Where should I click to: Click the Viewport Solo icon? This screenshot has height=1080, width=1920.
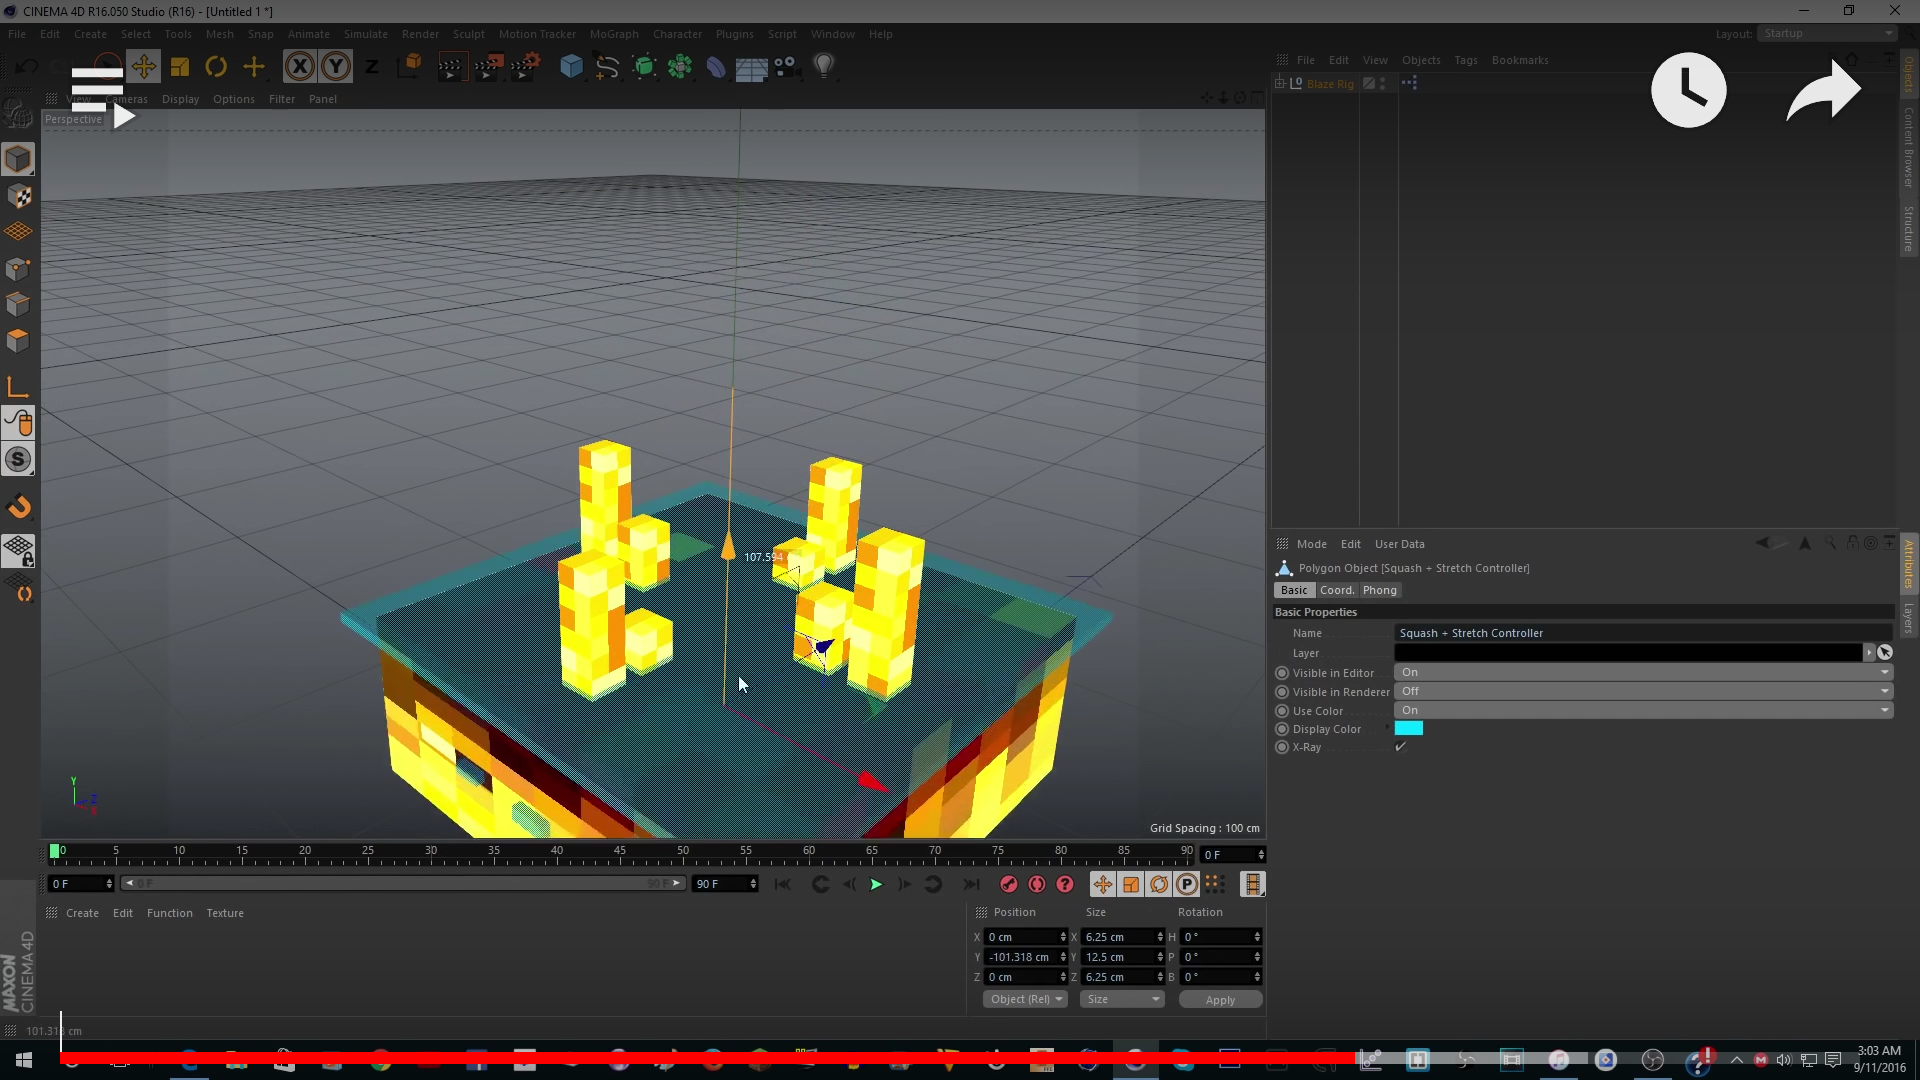point(18,459)
